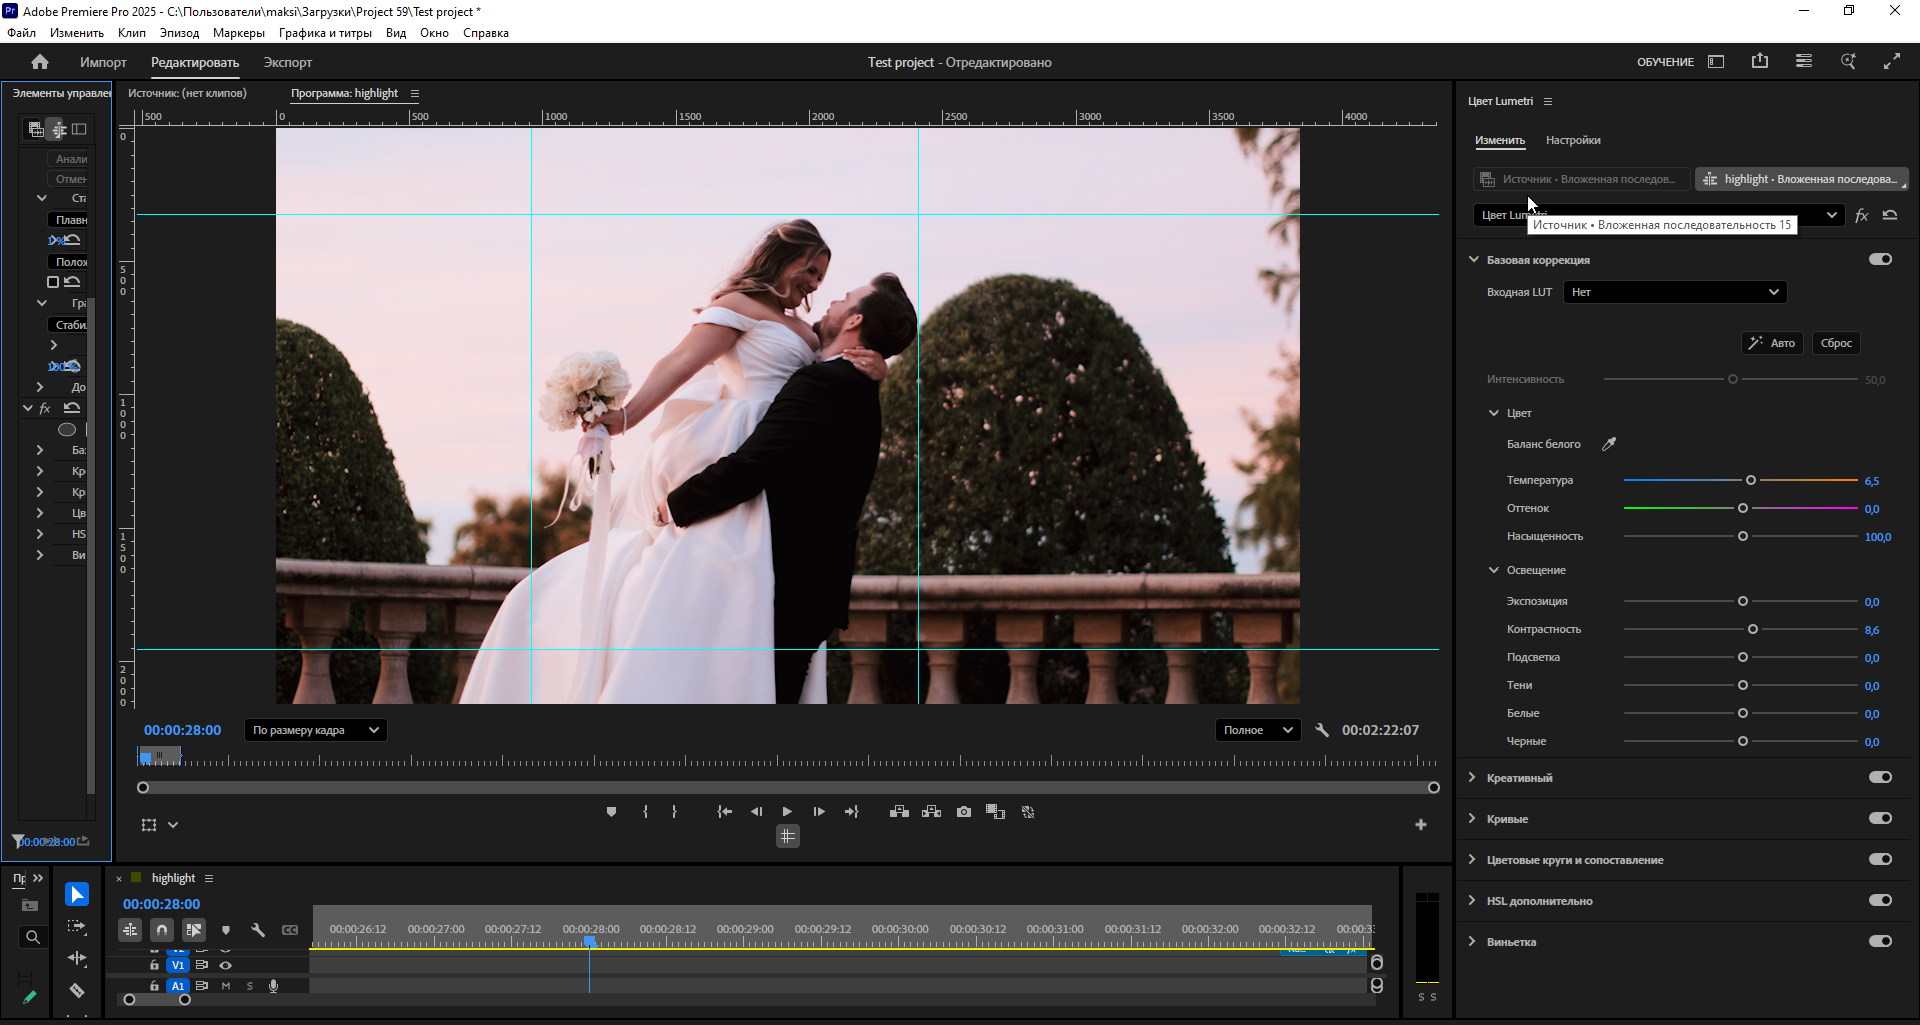Click the Export Frame camera icon
1920x1025 pixels.
pyautogui.click(x=963, y=812)
